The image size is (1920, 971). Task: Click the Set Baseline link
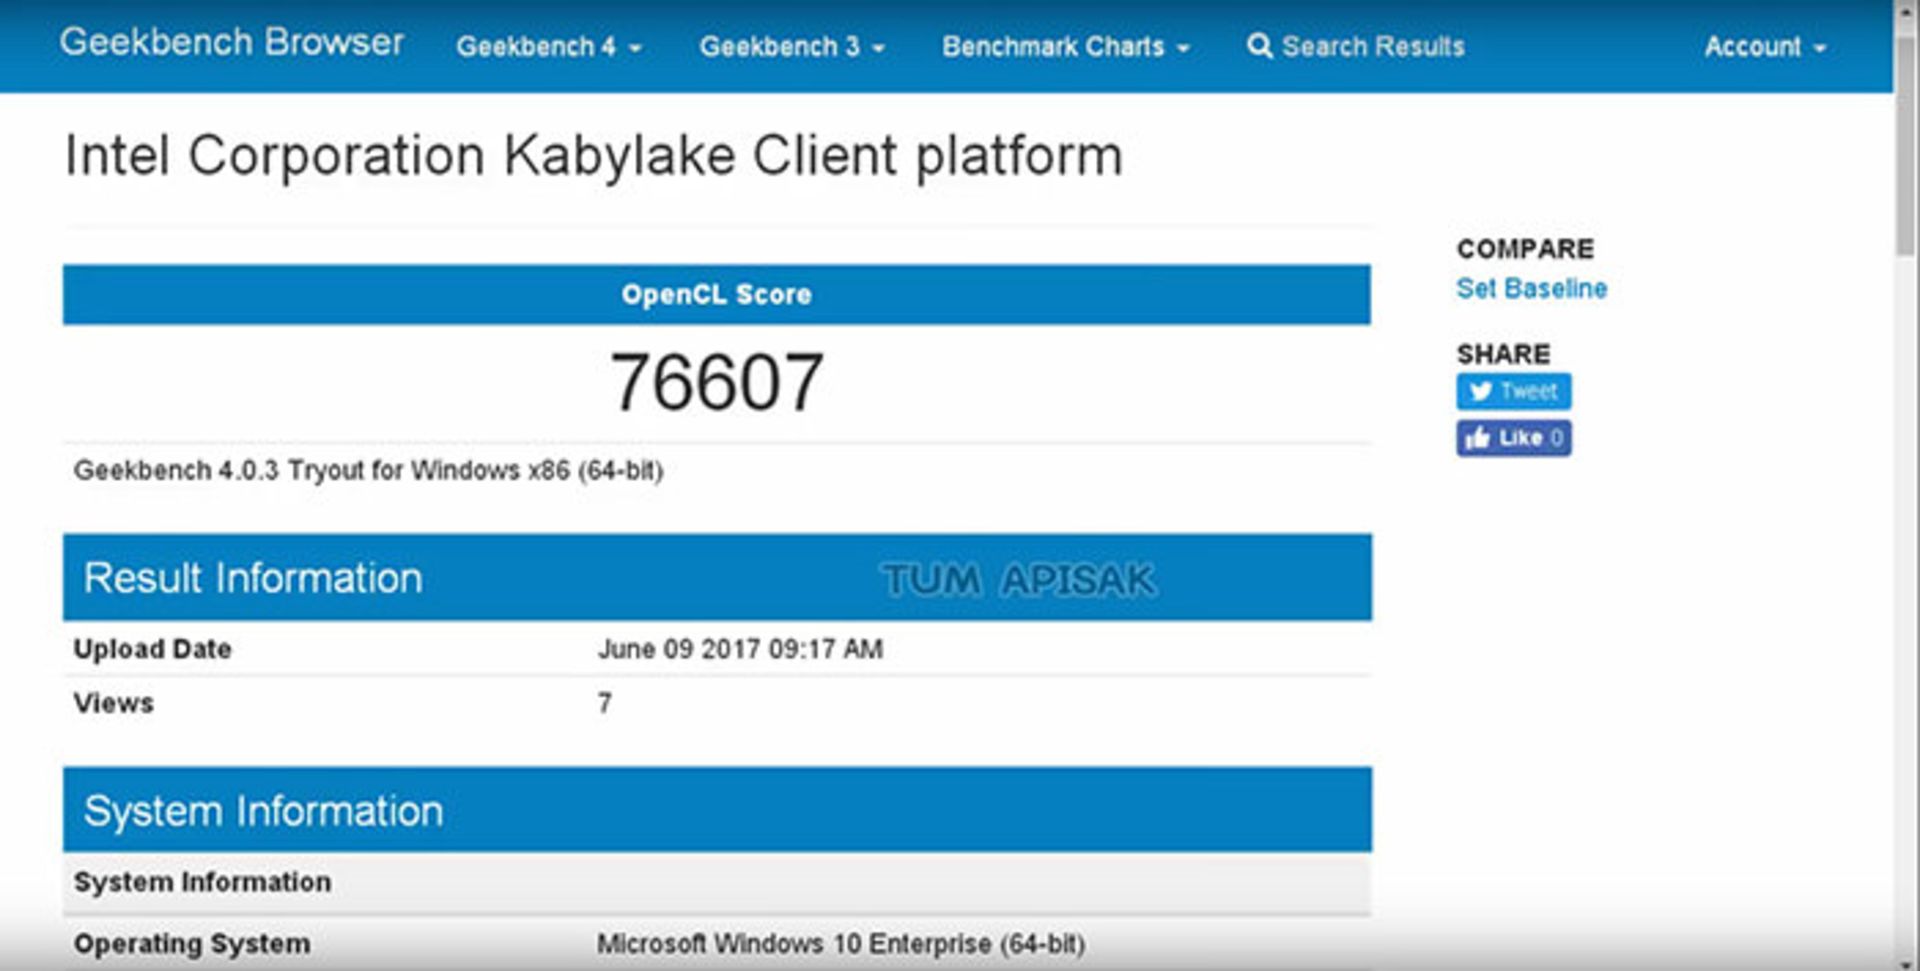[x=1531, y=289]
